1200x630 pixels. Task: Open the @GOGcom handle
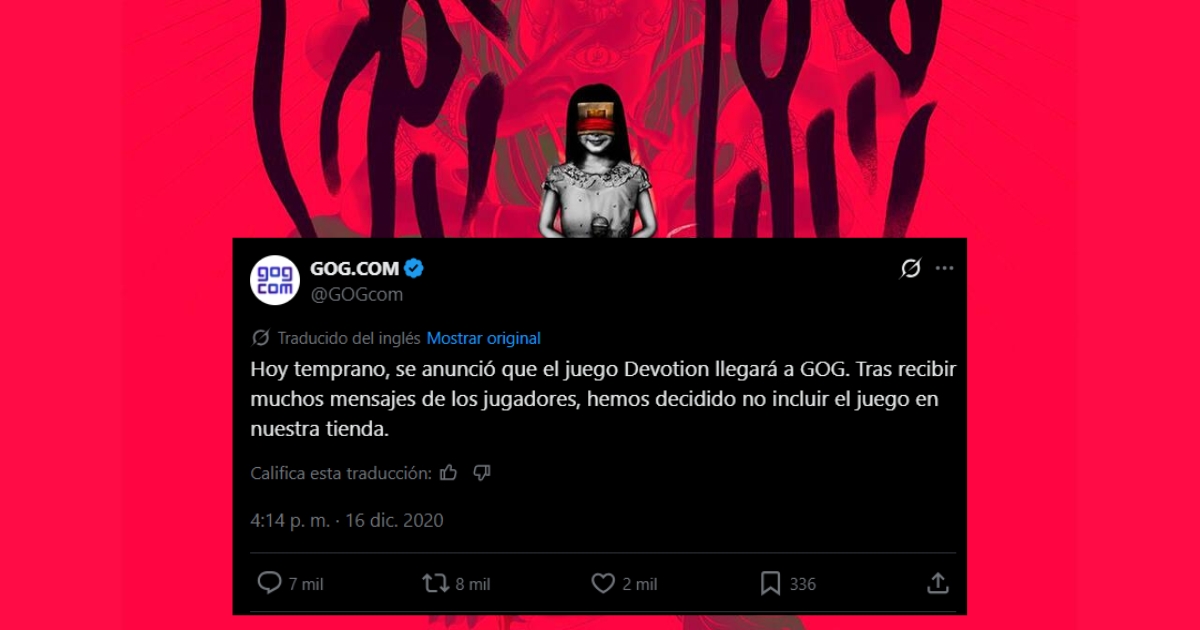pyautogui.click(x=356, y=293)
